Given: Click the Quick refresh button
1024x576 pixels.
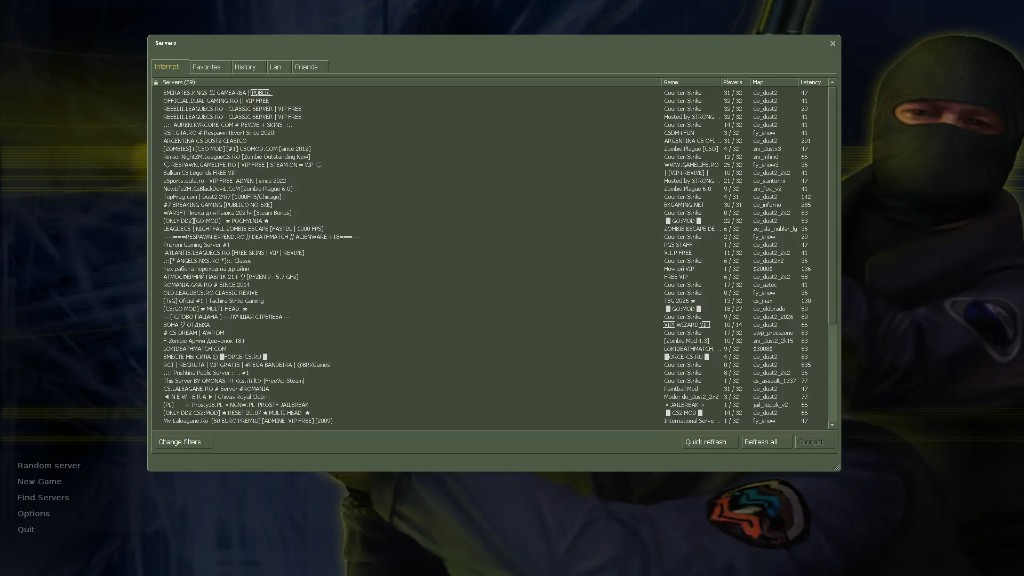Looking at the screenshot, I should click(x=709, y=442).
